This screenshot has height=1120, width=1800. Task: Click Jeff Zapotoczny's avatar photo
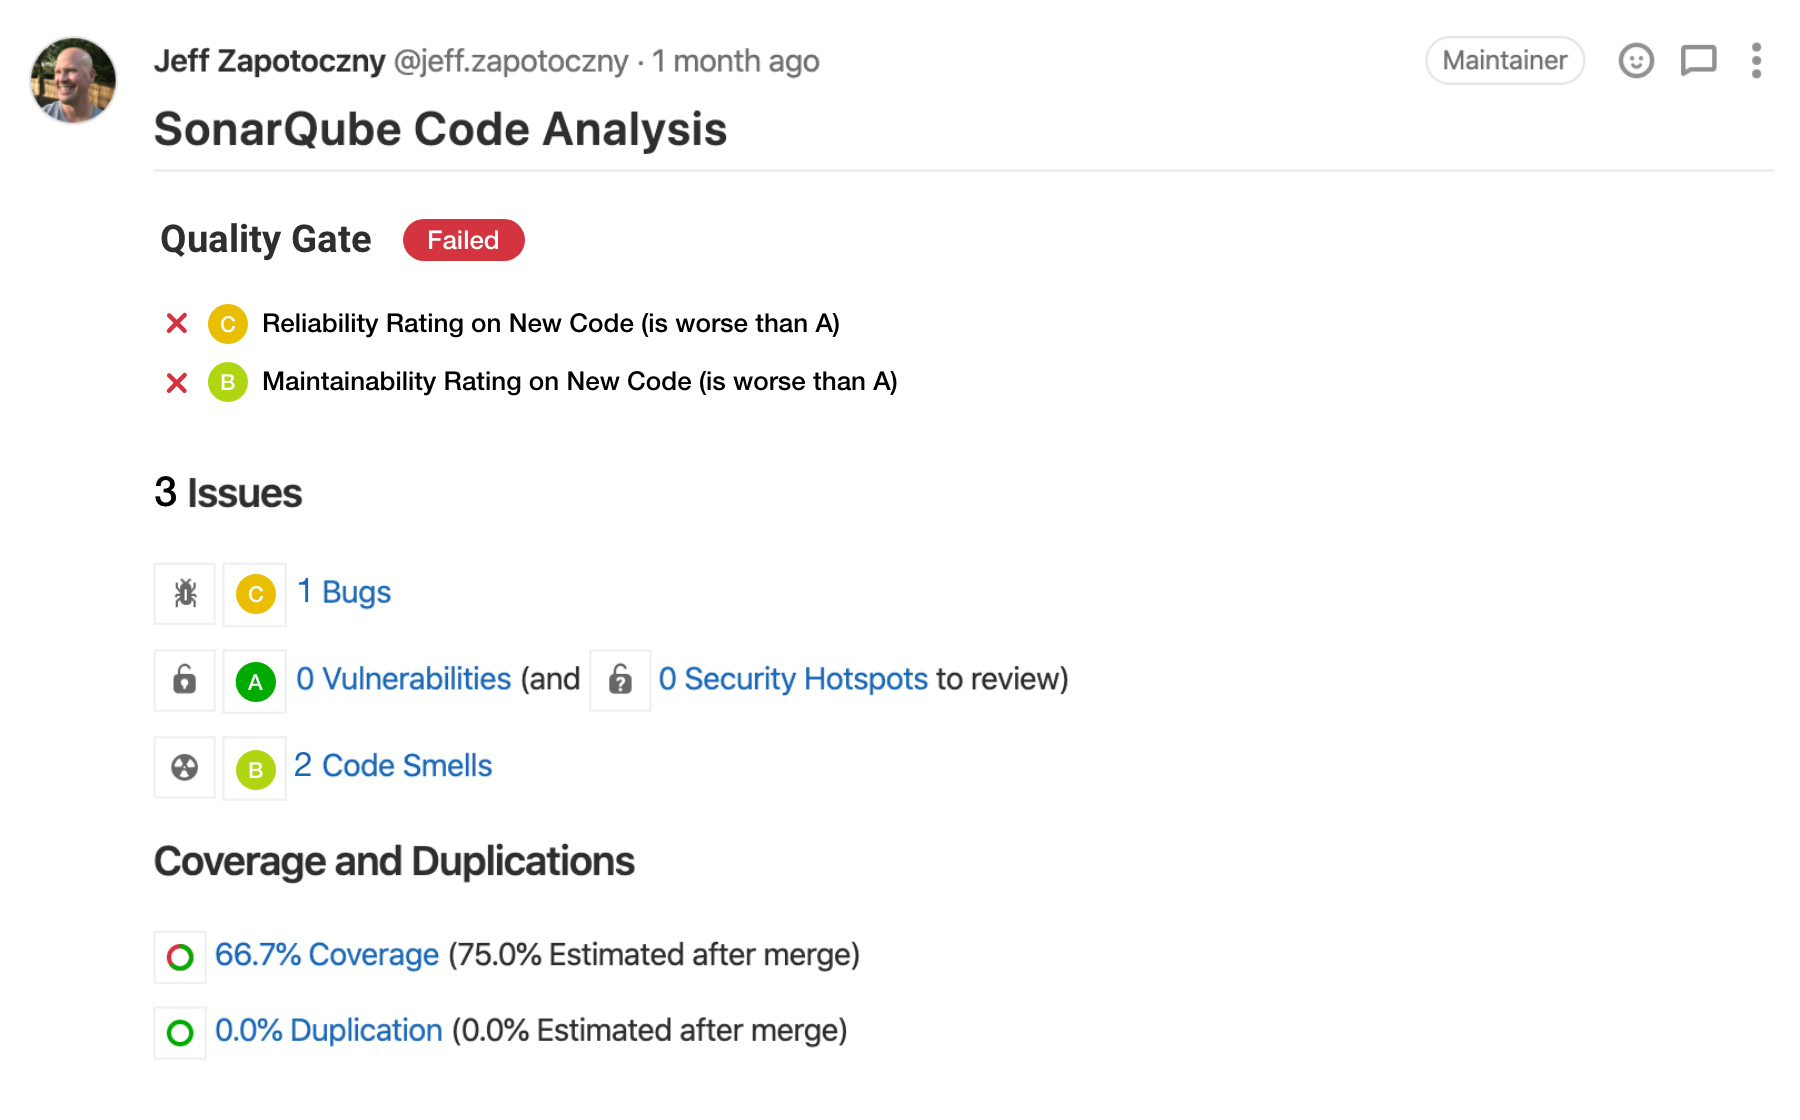(73, 79)
